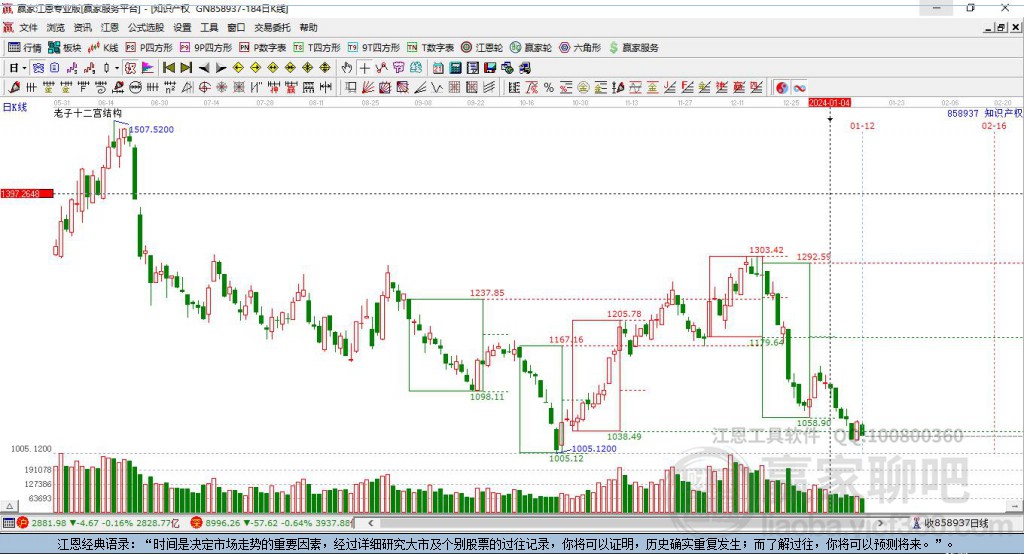The width and height of the screenshot is (1024, 554).
Task: Select the Gann fan lines tool
Action: pos(368,88)
